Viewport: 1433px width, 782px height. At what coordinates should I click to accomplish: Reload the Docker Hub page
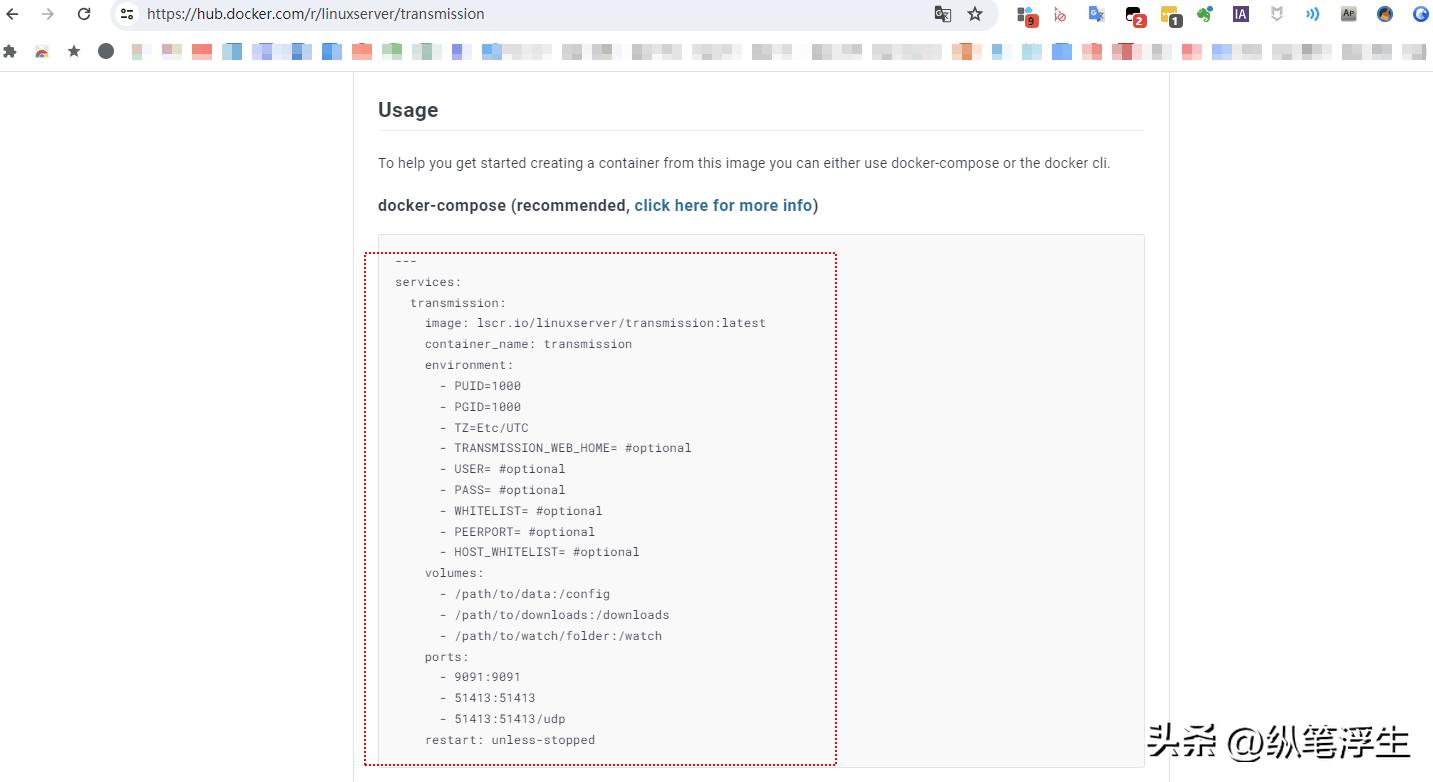coord(84,14)
